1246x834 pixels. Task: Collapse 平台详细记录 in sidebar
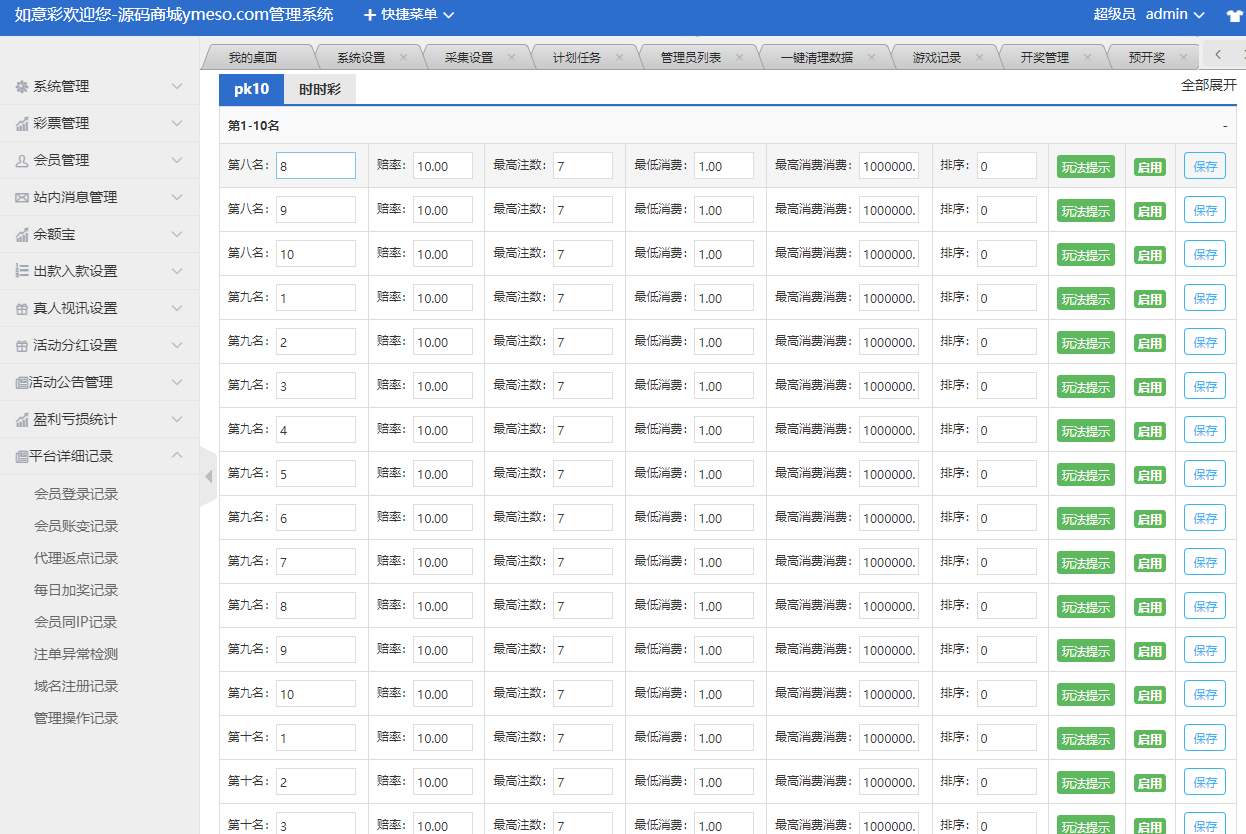click(x=100, y=456)
